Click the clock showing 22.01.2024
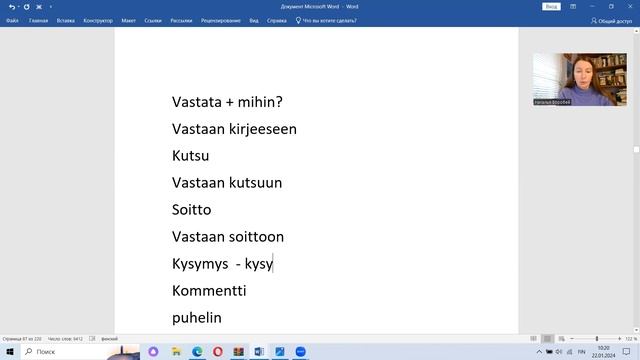This screenshot has width=640, height=360. pyautogui.click(x=603, y=352)
